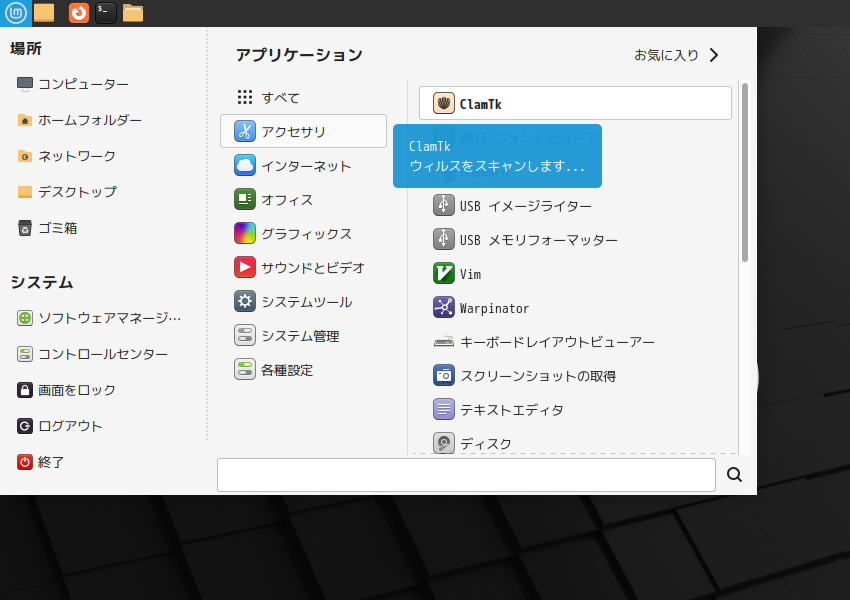This screenshot has height=600, width=850.
Task: Click the 終了 label
Action: click(51, 462)
